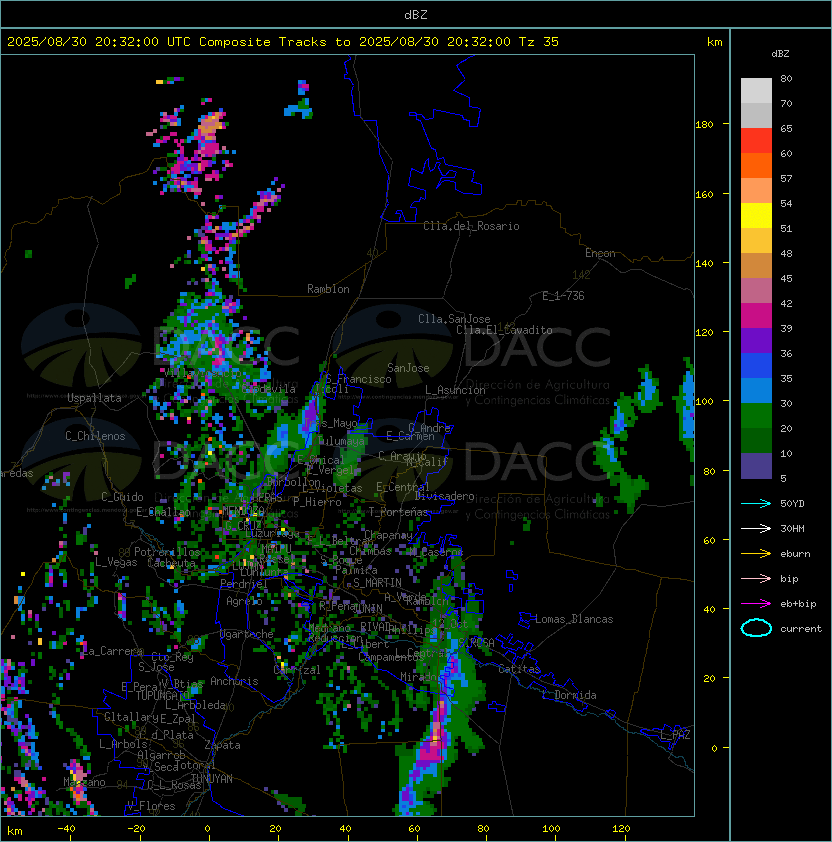Click the 'Encon' place label on the map

click(600, 253)
